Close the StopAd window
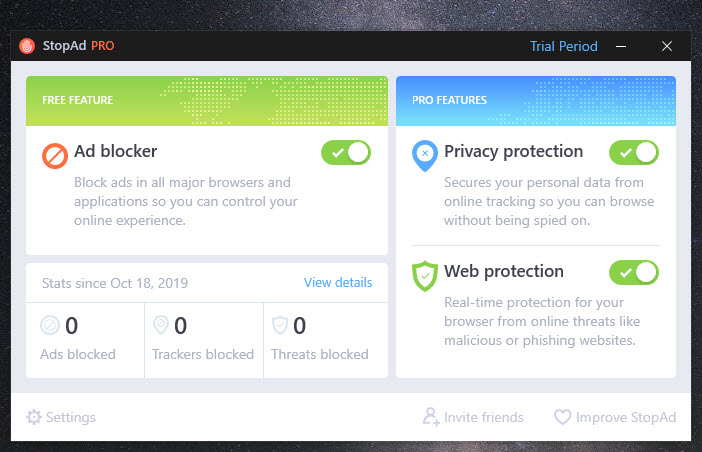Viewport: 702px width, 452px height. pyautogui.click(x=667, y=46)
